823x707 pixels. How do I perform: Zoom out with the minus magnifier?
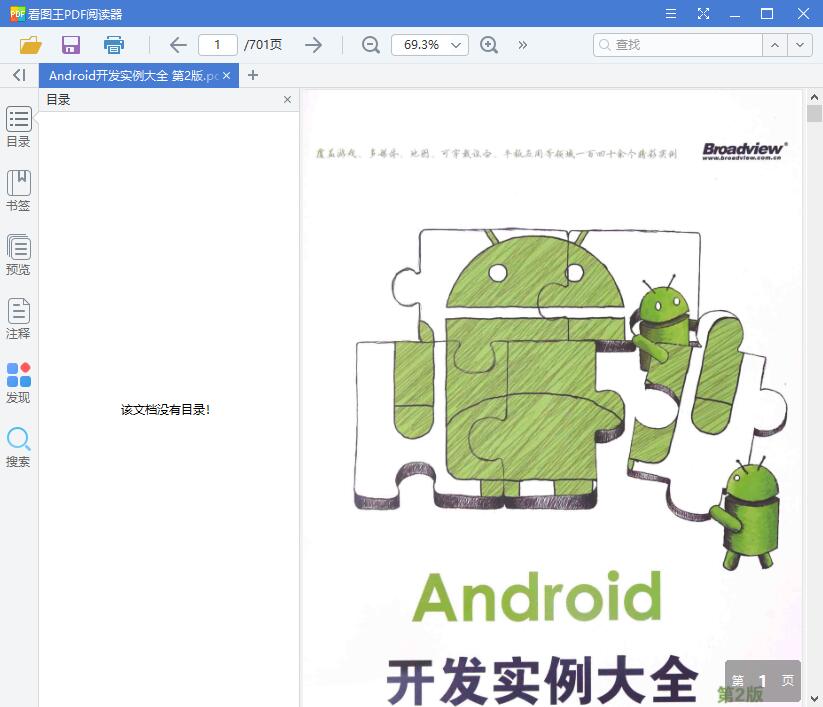tap(371, 45)
